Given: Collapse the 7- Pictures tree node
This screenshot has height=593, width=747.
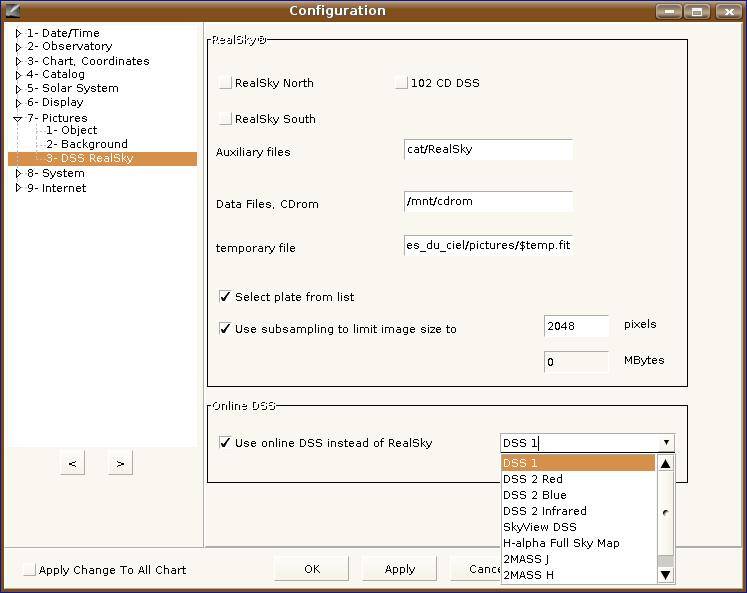Looking at the screenshot, I should 18,119.
